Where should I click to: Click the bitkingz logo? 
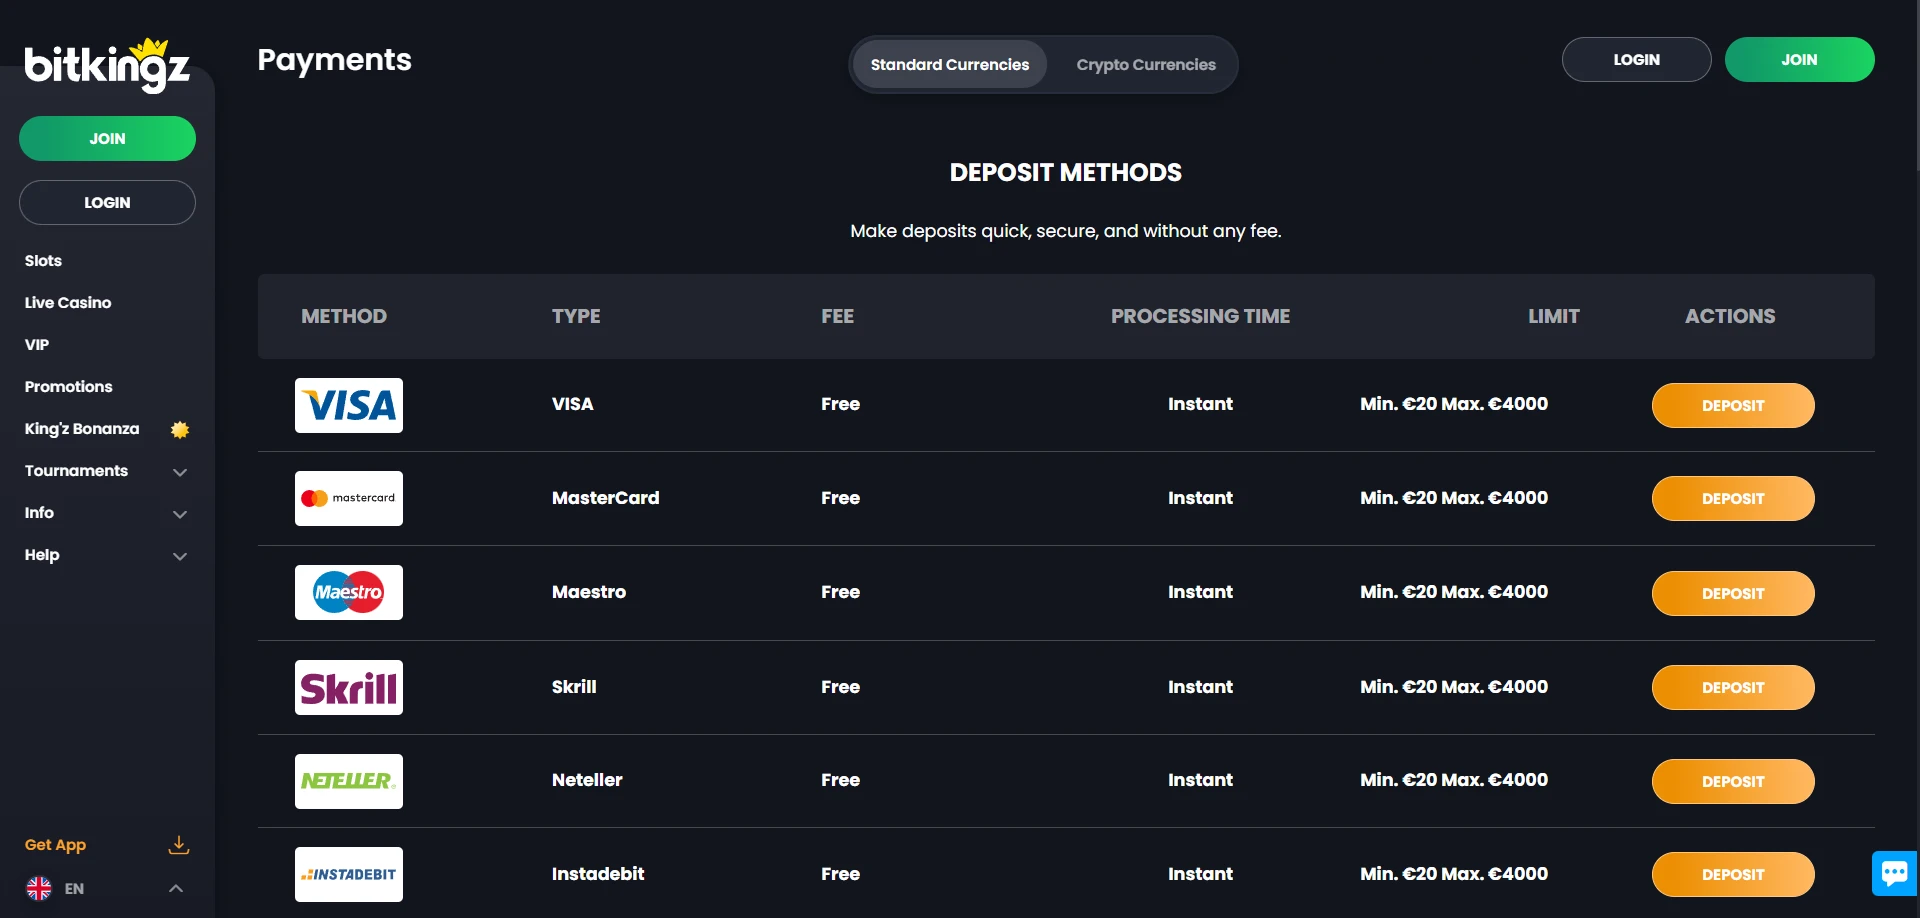click(x=107, y=65)
